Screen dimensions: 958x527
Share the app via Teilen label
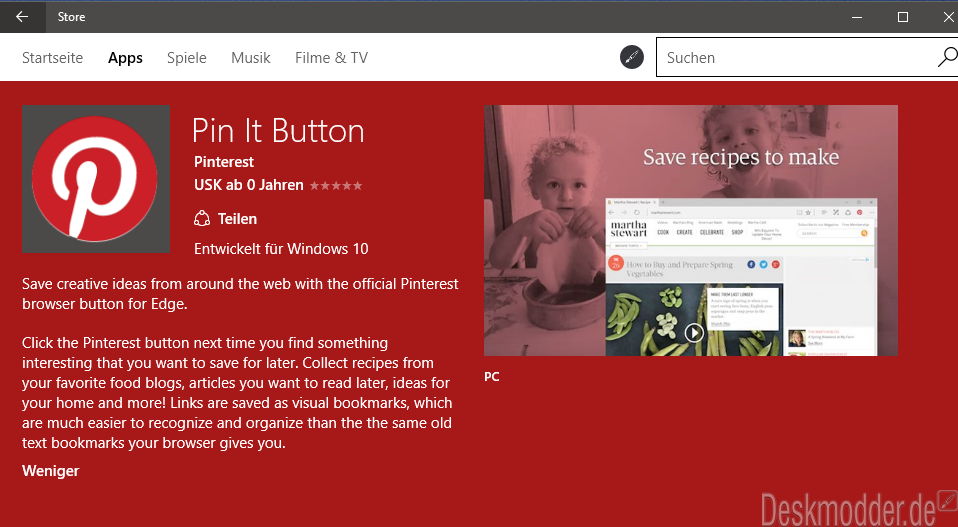click(237, 219)
